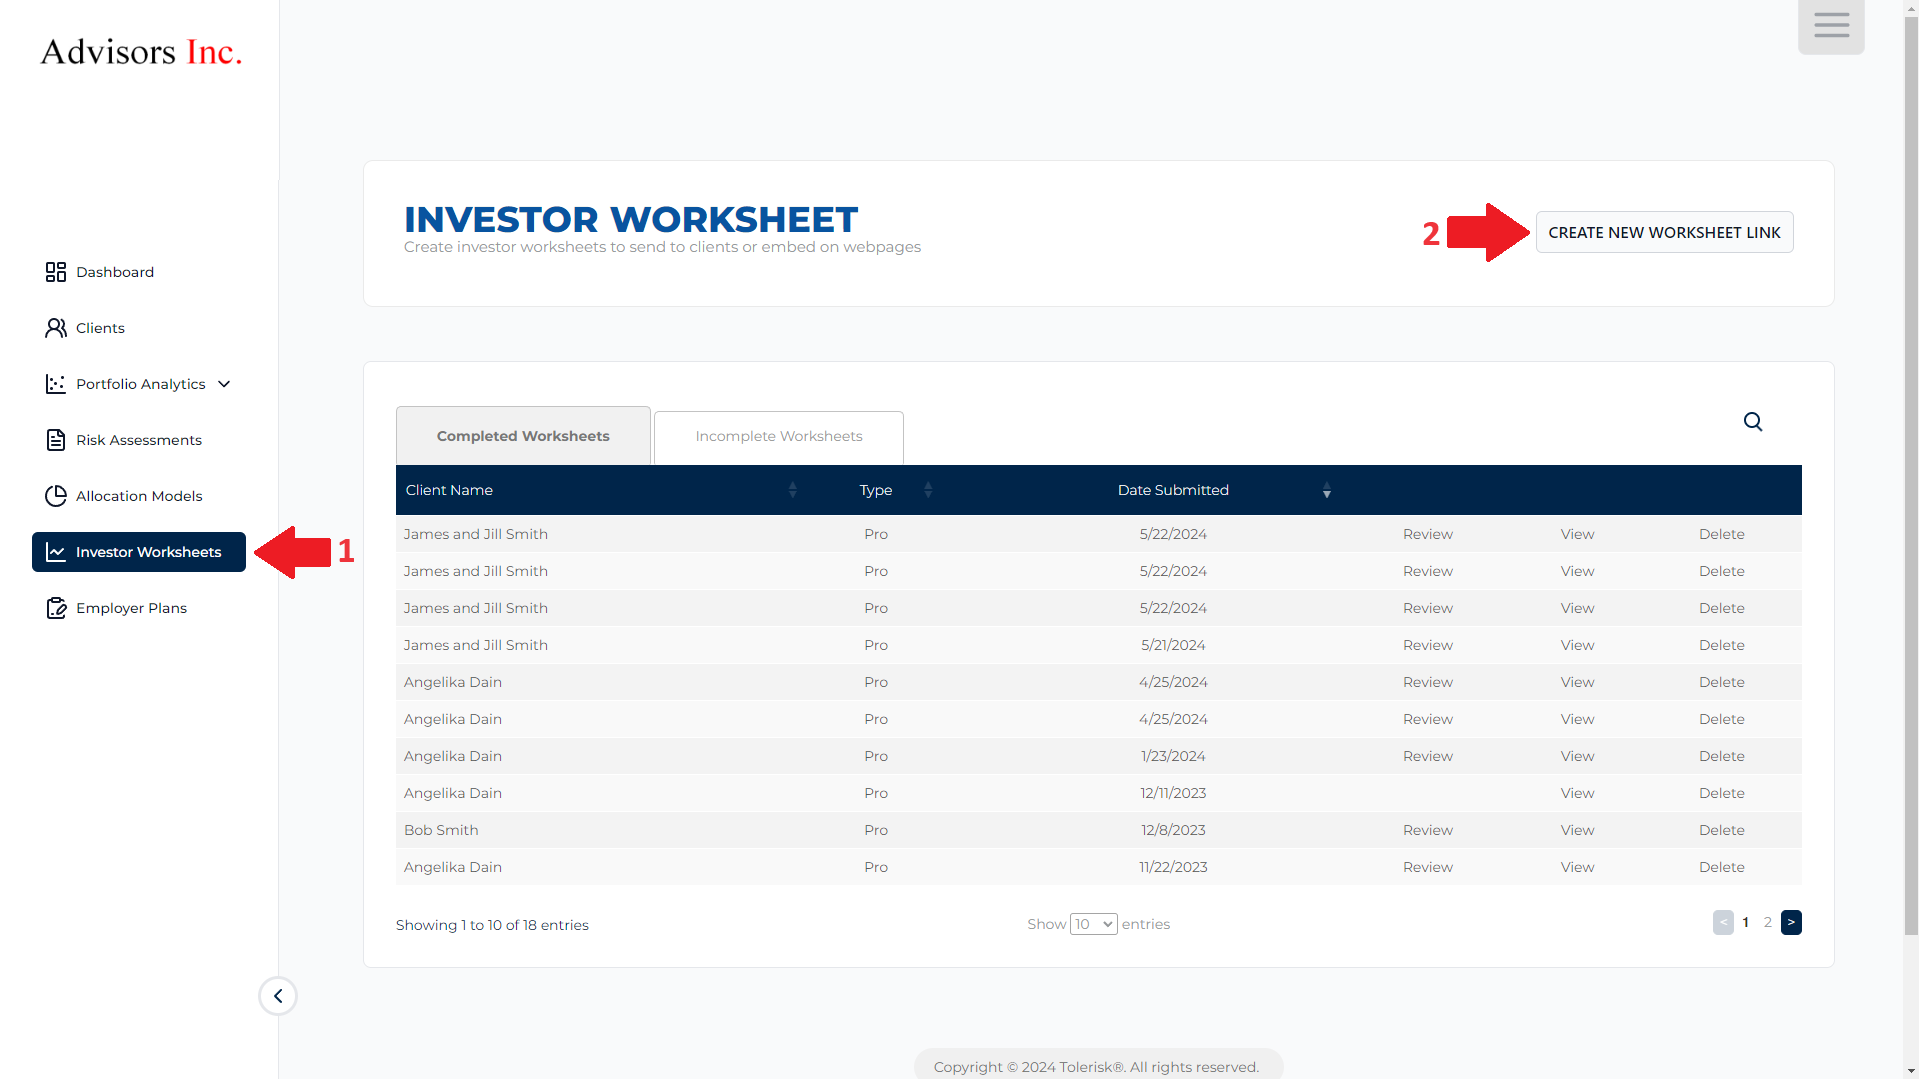Switch to the Incomplete Worksheets tab
The image size is (1919, 1079).
tap(778, 437)
